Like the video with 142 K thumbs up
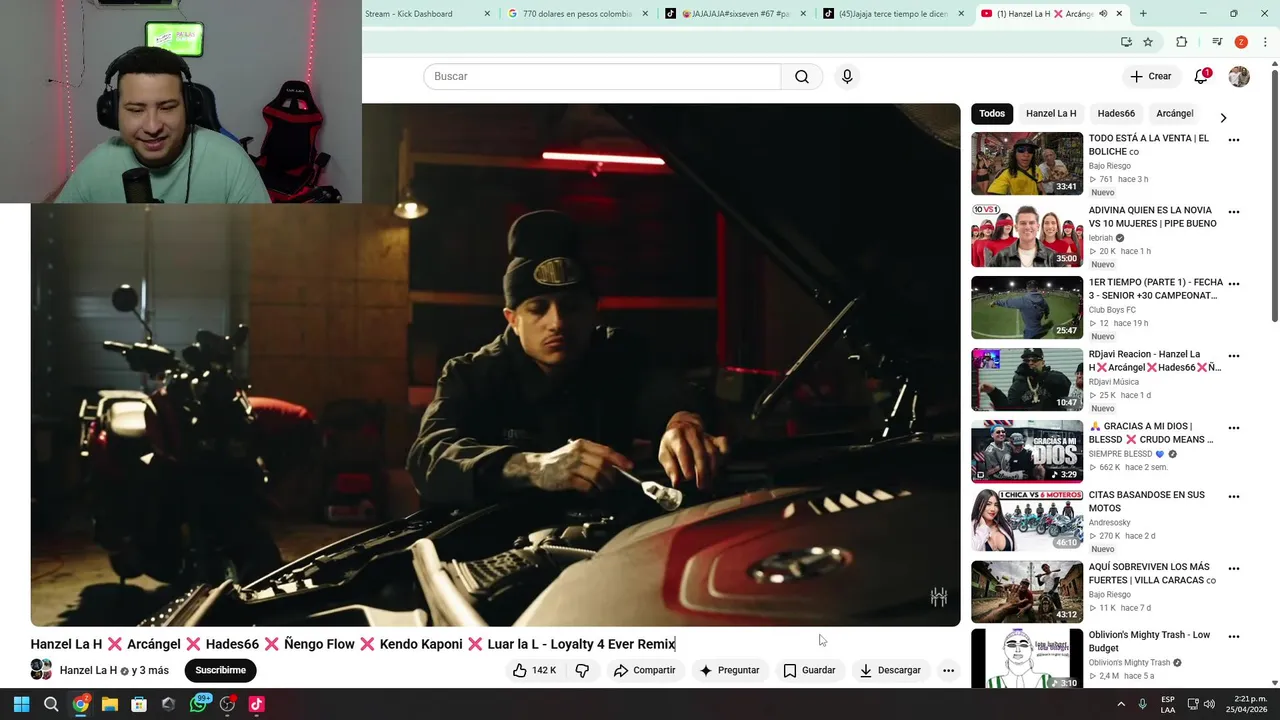Screen dimensions: 1280x720 pos(534,670)
